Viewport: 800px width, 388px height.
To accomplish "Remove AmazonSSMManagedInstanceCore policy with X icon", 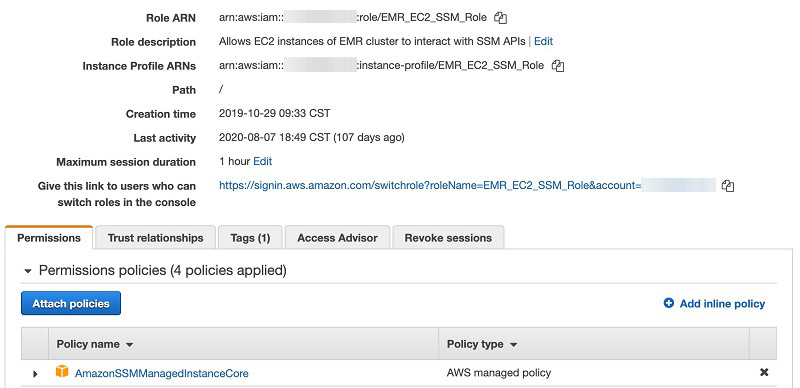I will 764,372.
